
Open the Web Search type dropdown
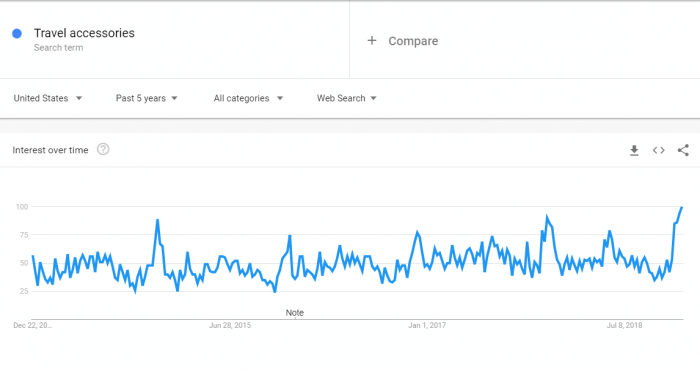(347, 98)
